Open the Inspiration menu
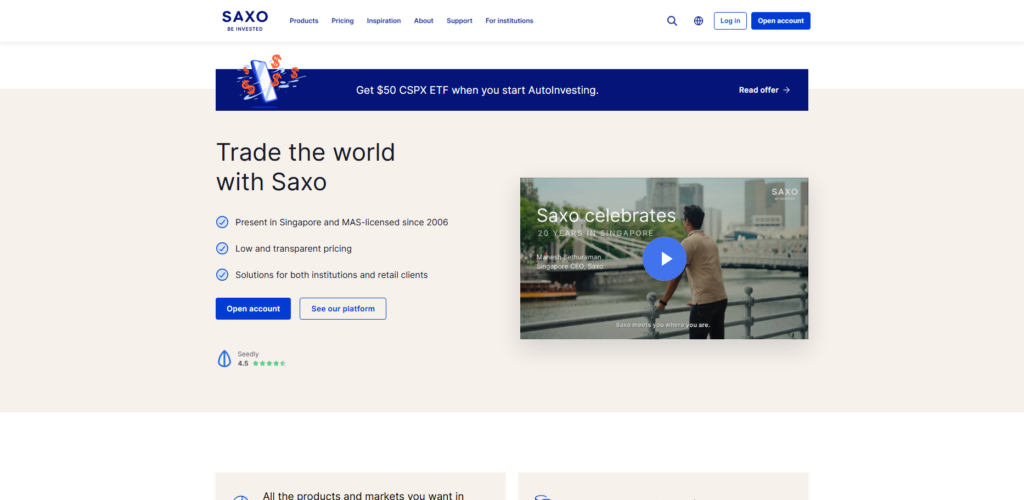 [x=384, y=21]
